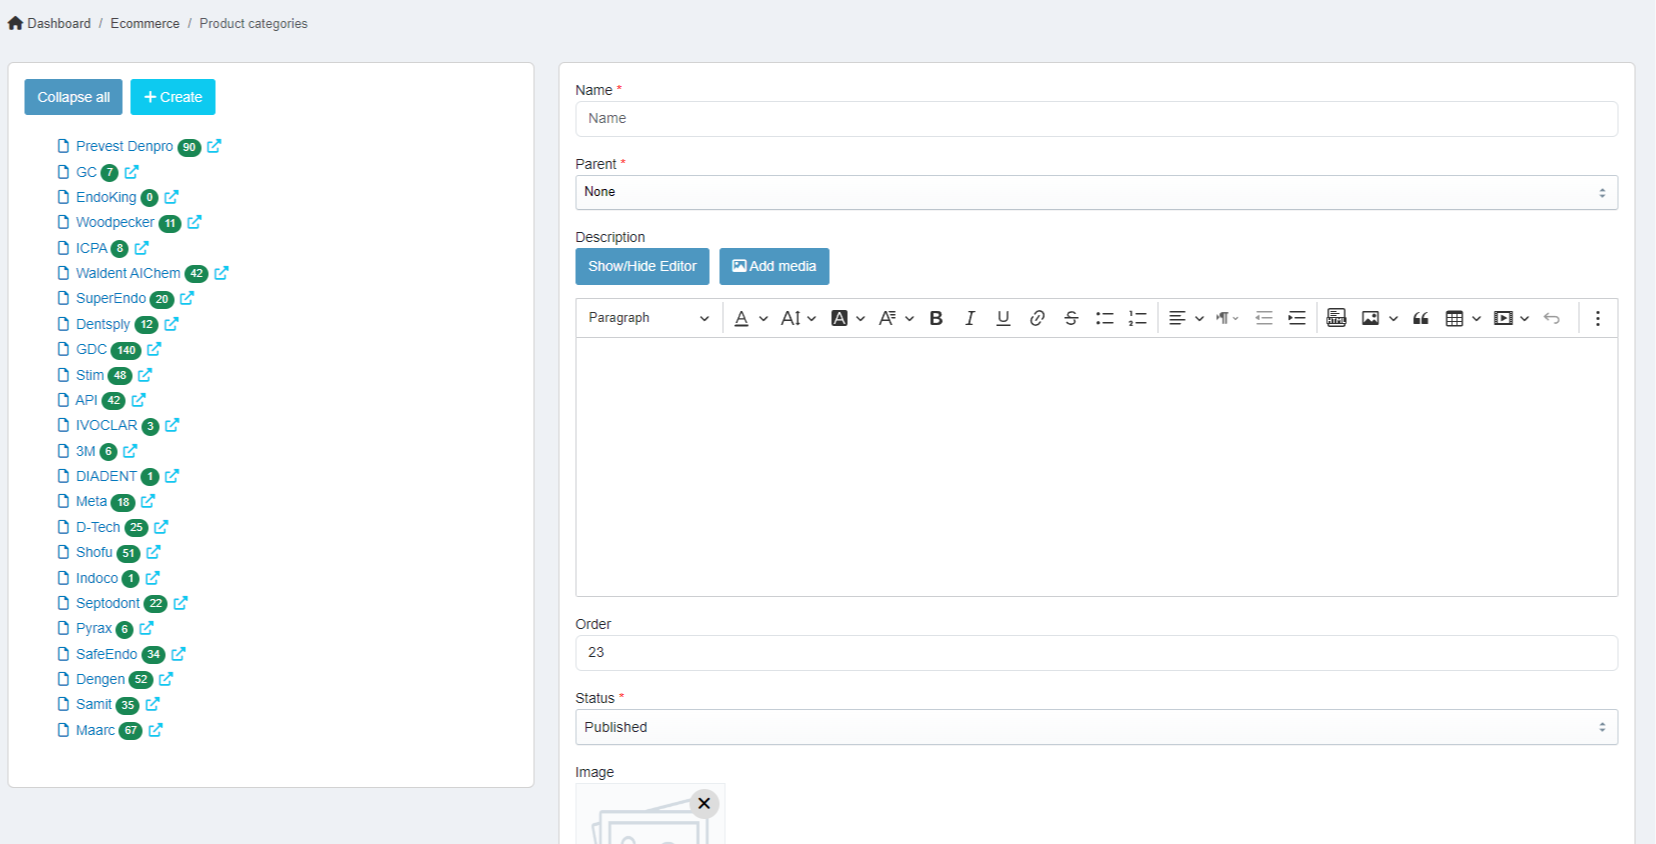Insert media embed in the editor
1656x844 pixels.
(1503, 318)
